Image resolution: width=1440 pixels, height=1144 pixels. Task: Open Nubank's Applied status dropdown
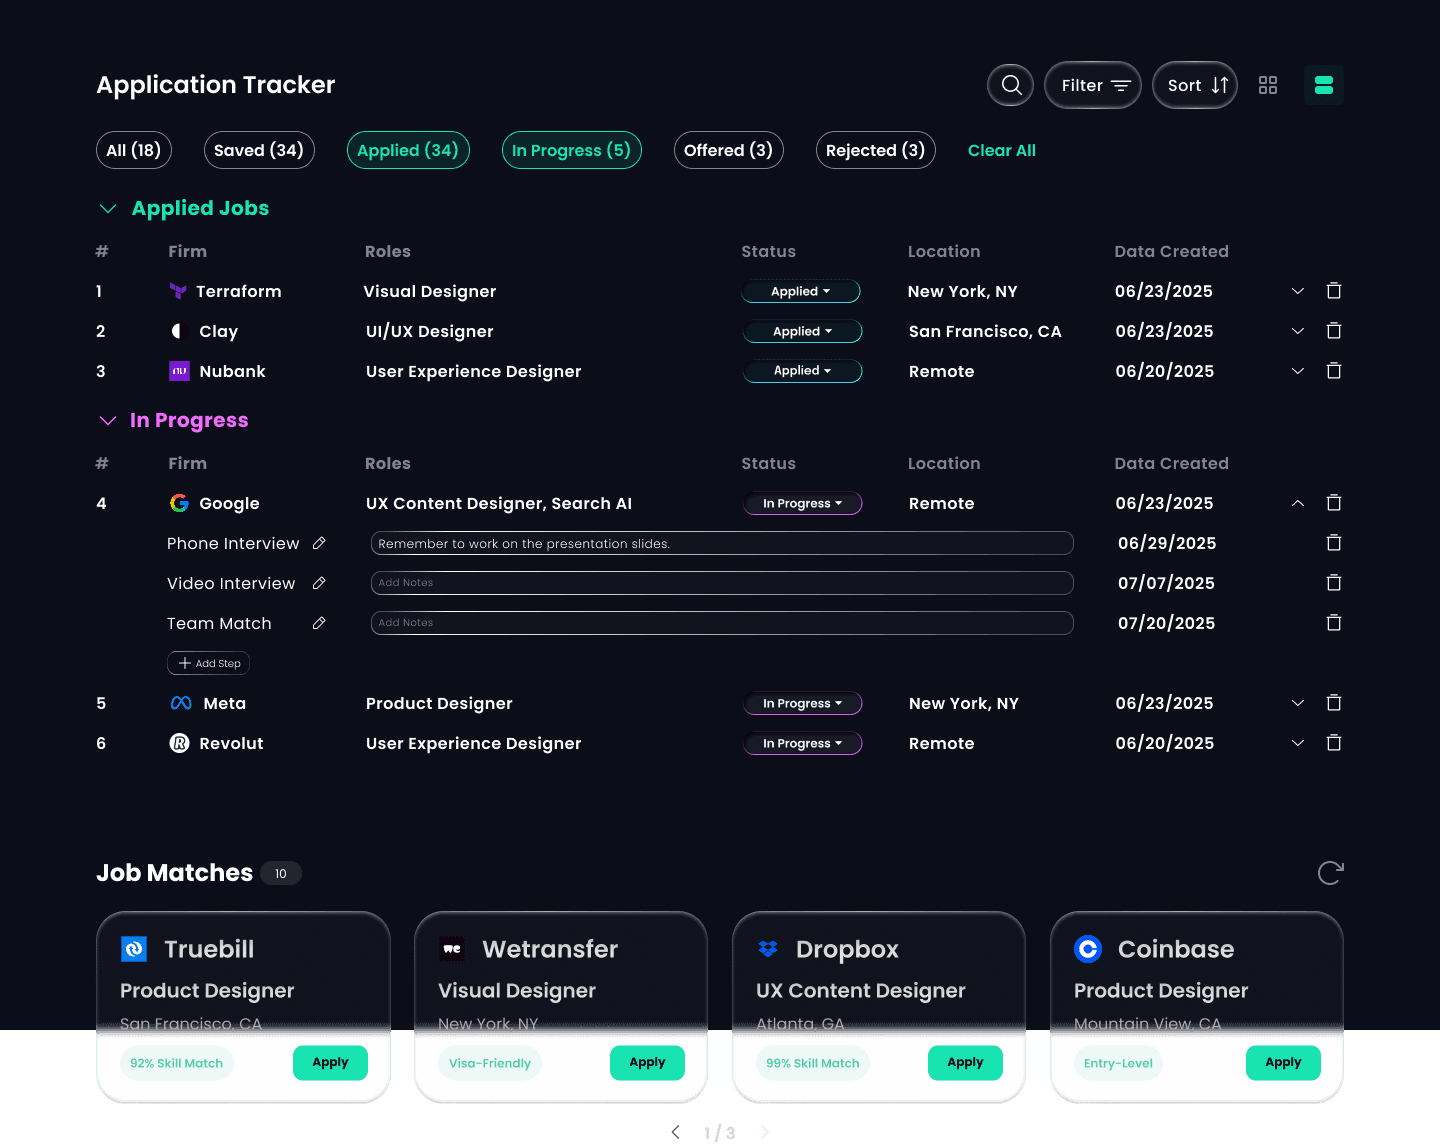[x=803, y=371]
